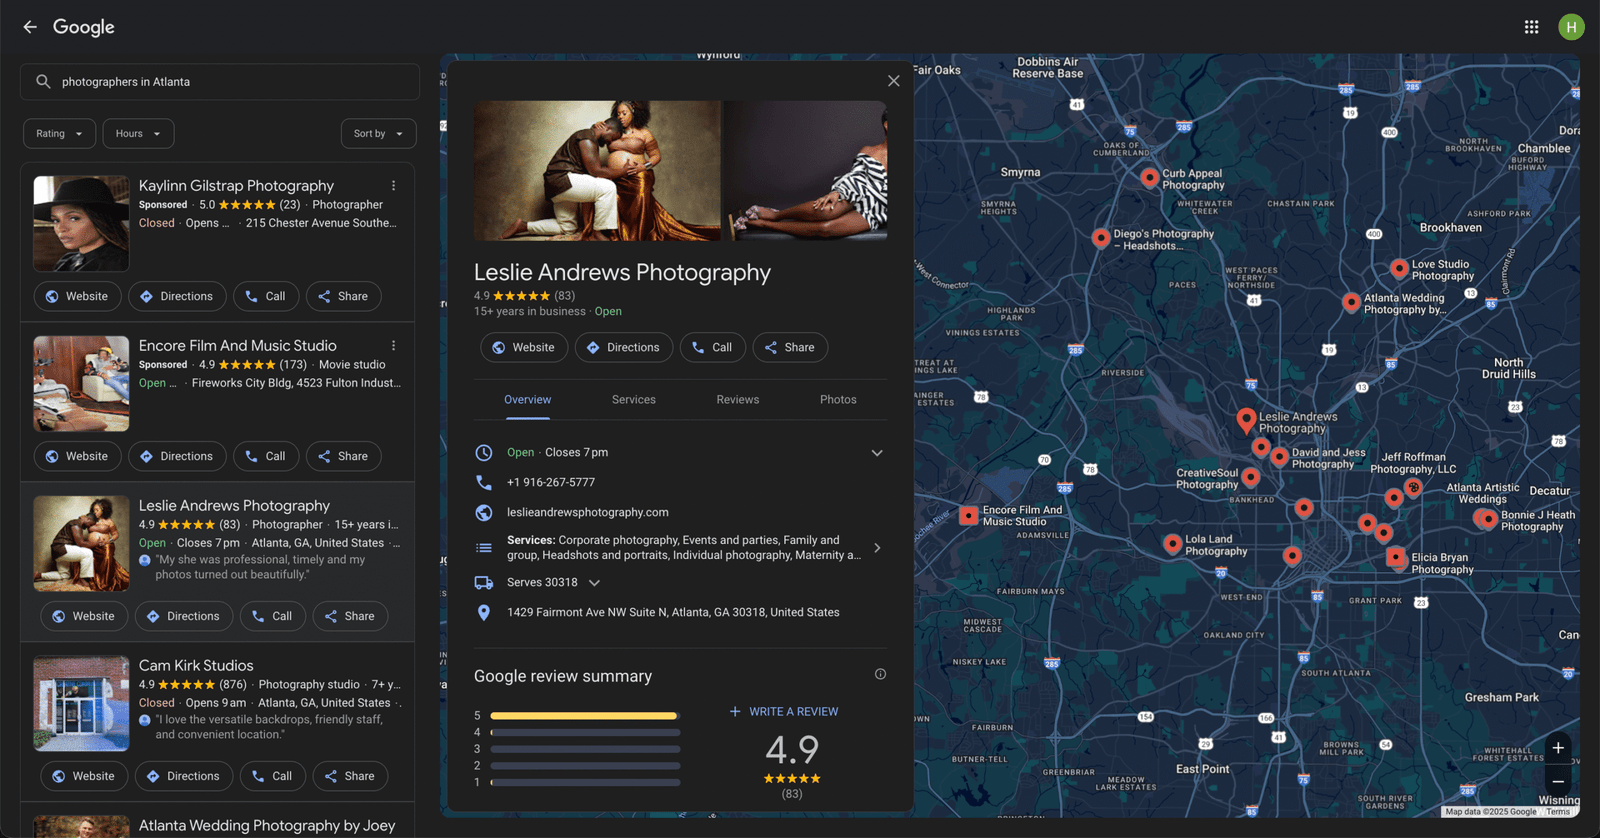Expand the Serves 30318 service area
The image size is (1600, 838).
pyautogui.click(x=594, y=583)
